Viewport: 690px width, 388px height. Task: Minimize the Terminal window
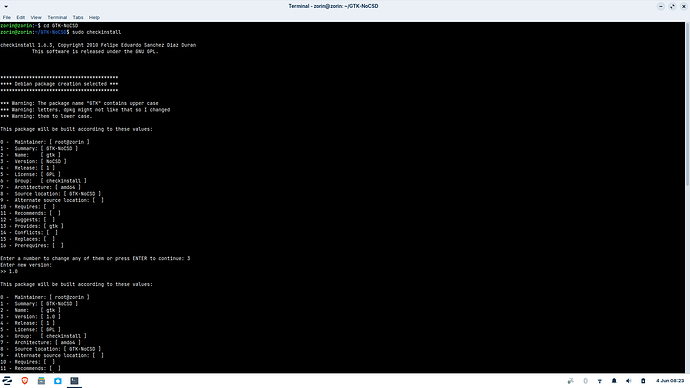[x=661, y=6]
